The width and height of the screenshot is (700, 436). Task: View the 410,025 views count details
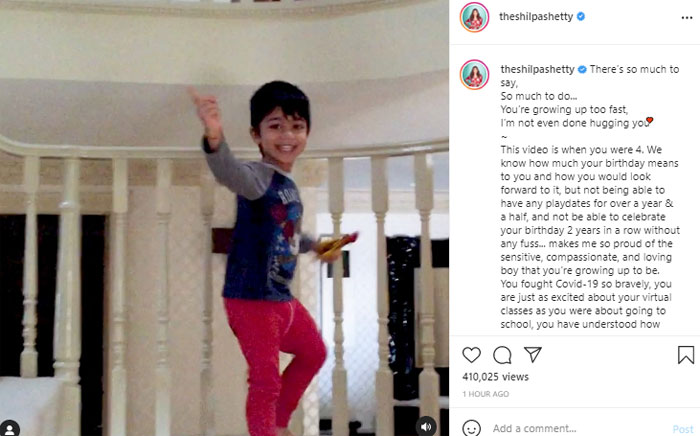point(496,377)
